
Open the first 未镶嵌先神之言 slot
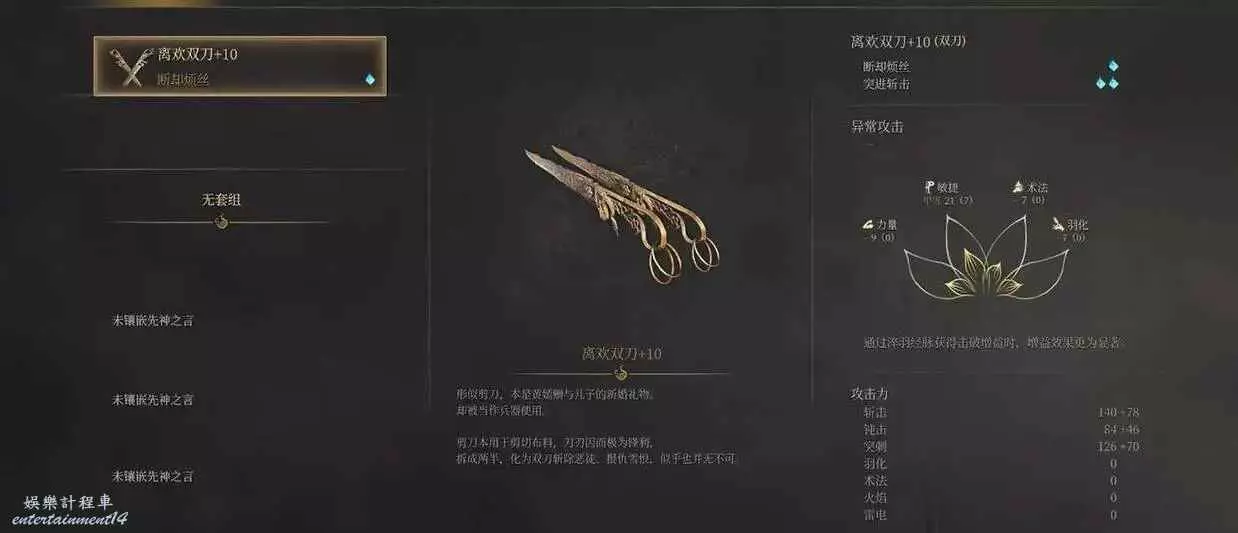(153, 321)
